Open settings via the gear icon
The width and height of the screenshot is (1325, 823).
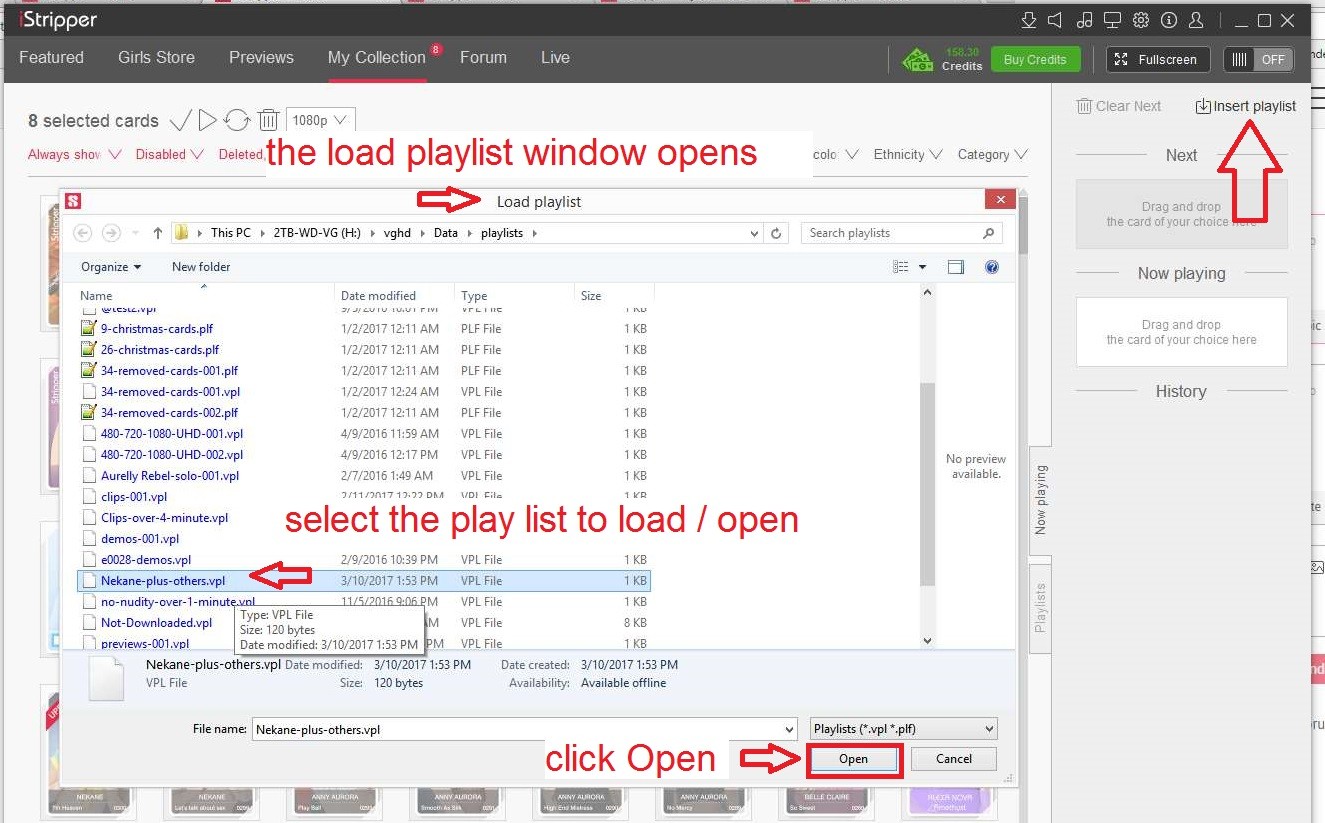click(1141, 20)
